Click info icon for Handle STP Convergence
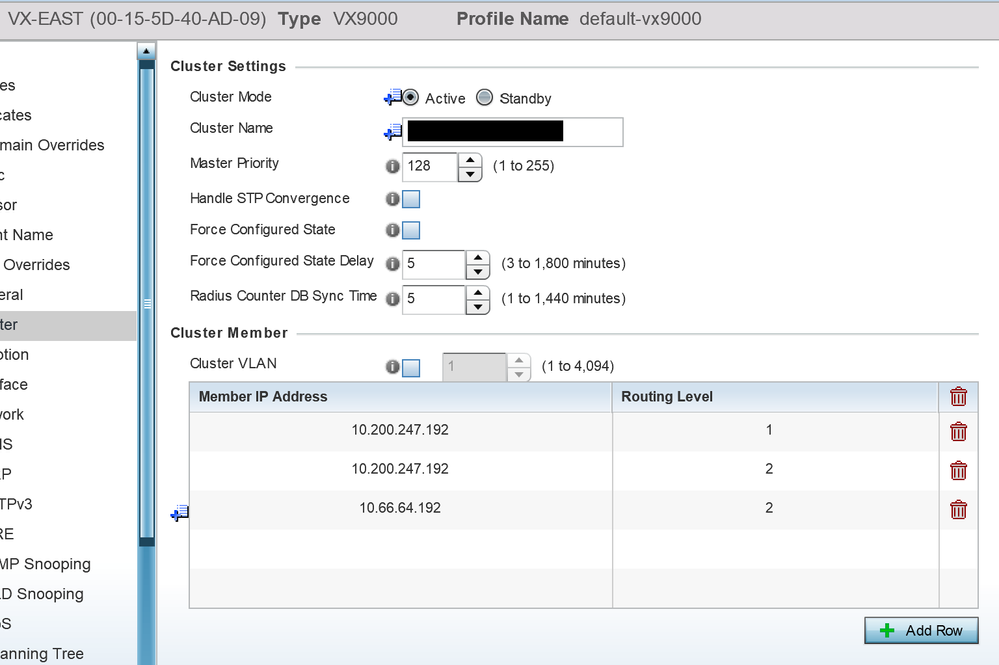Screen dimensions: 999x665 click(393, 199)
